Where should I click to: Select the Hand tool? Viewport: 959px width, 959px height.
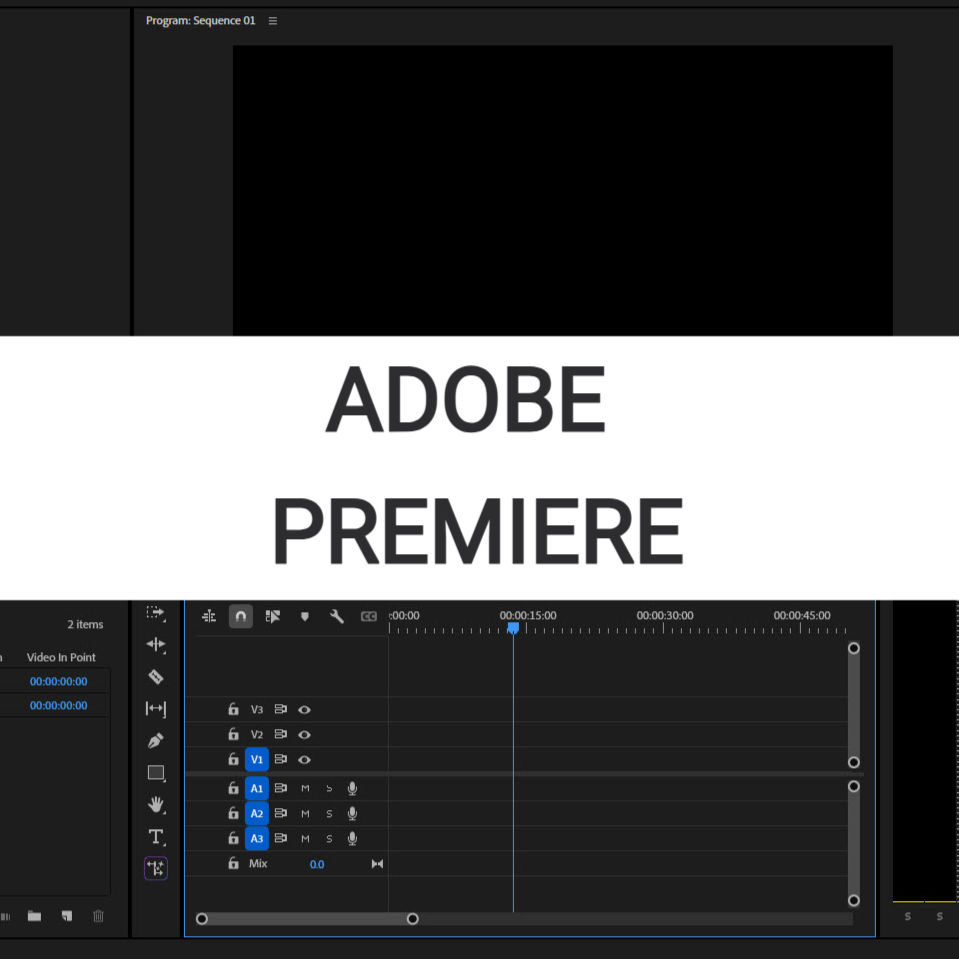pyautogui.click(x=155, y=804)
